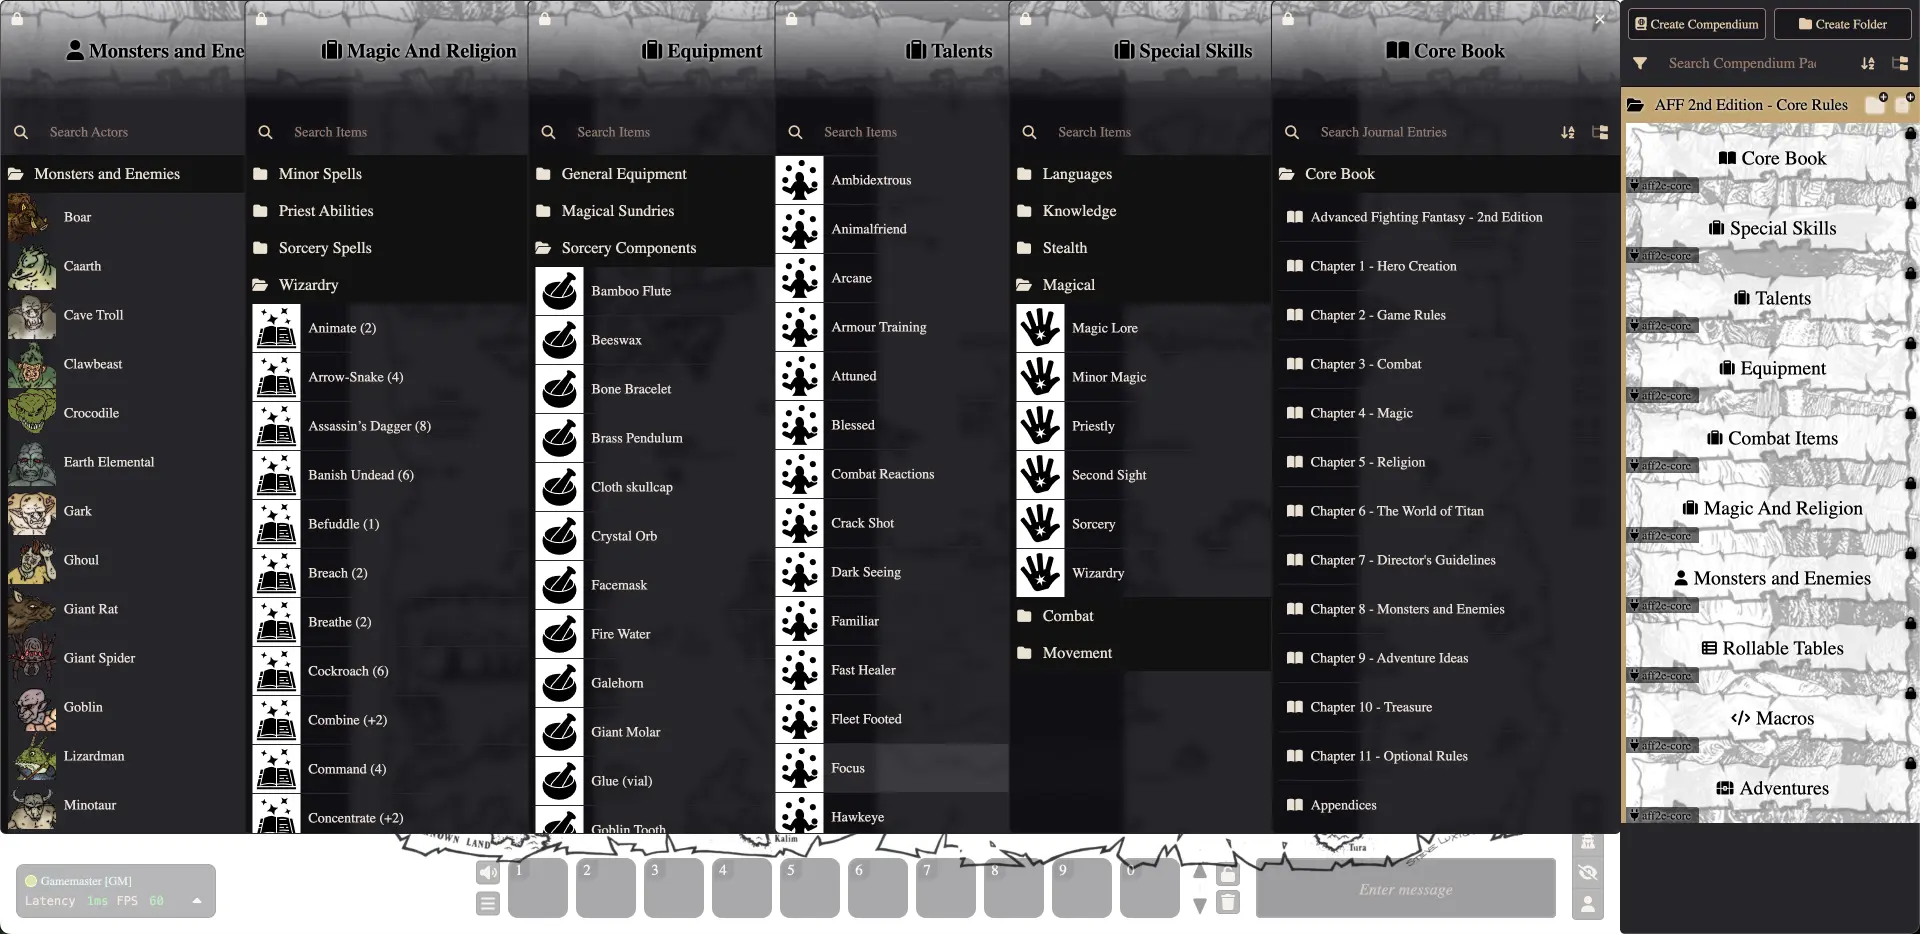Collapse the Wizardry folder
Screen dimensions: 1920x934
click(x=308, y=285)
